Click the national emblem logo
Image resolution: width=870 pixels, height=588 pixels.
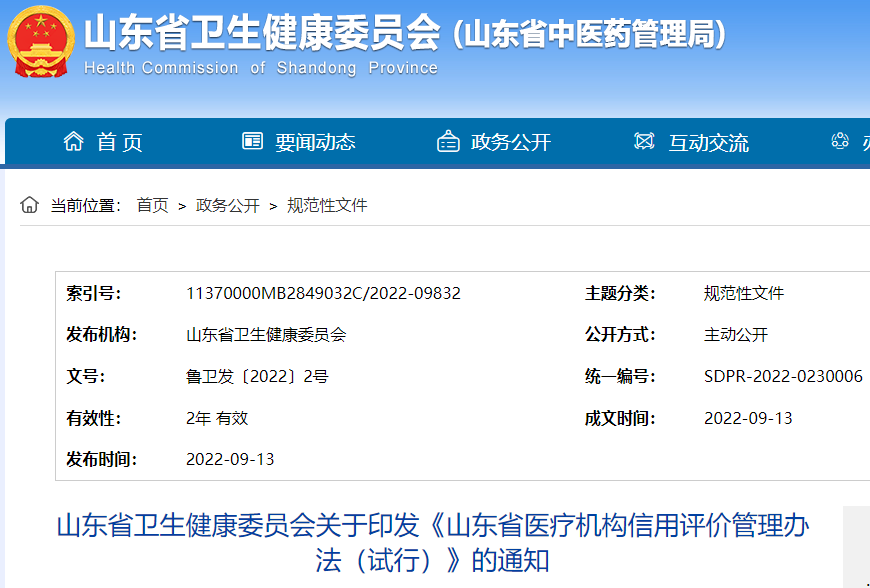click(41, 42)
